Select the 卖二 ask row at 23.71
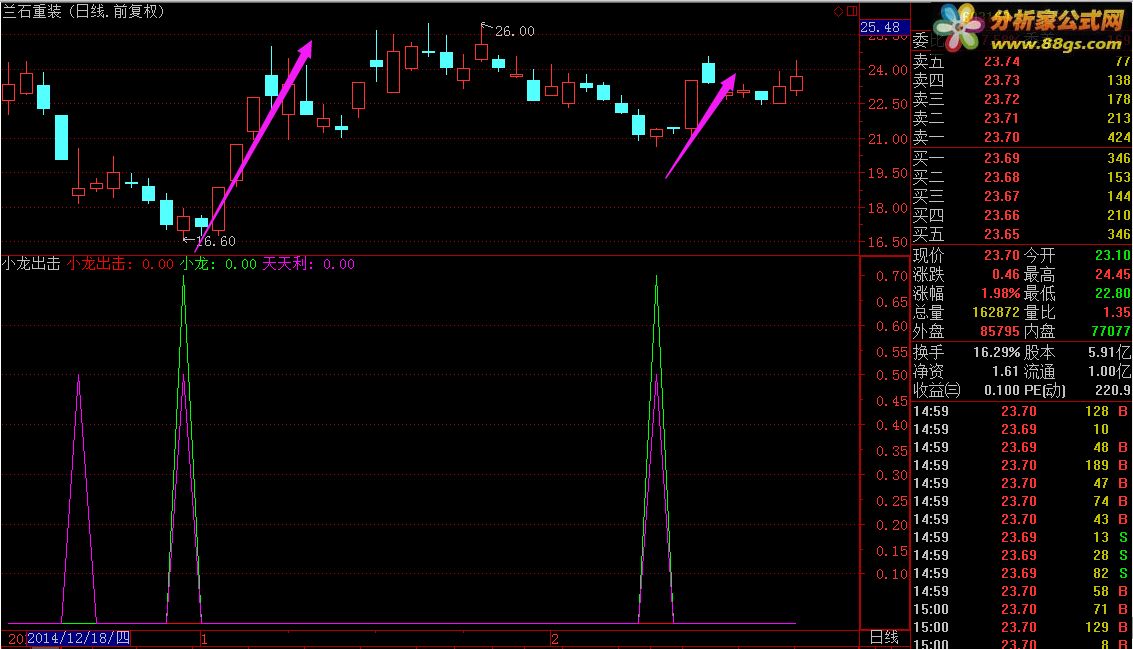This screenshot has width=1133, height=649. [1021, 118]
